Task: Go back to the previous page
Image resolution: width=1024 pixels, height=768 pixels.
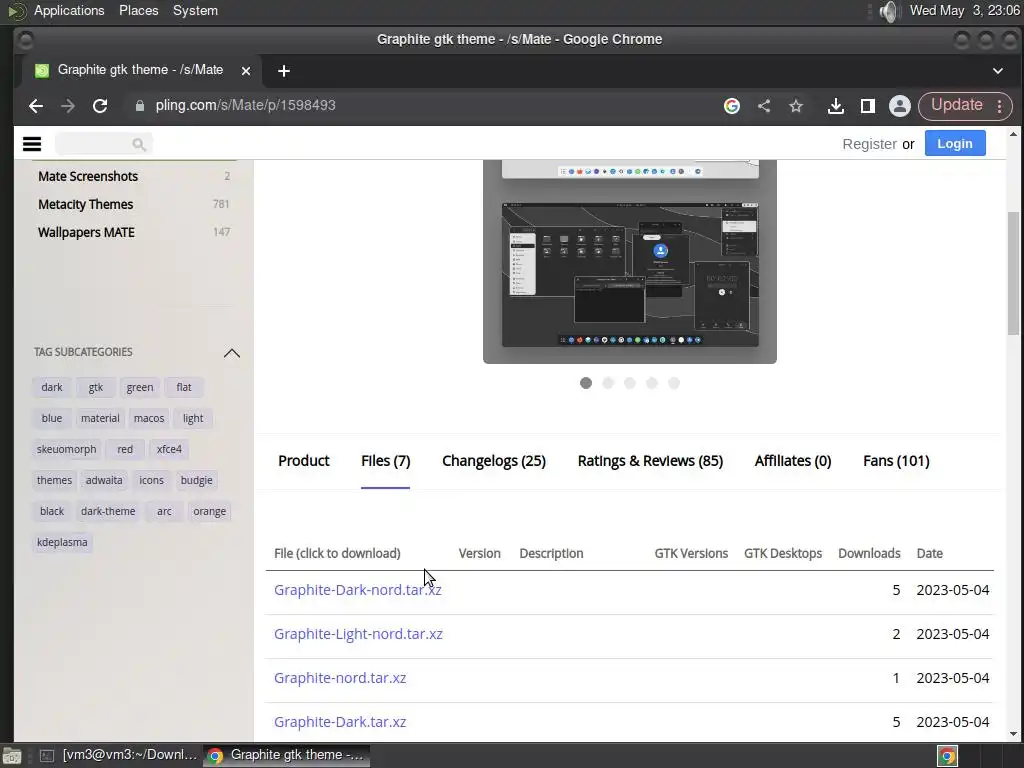Action: tap(36, 106)
